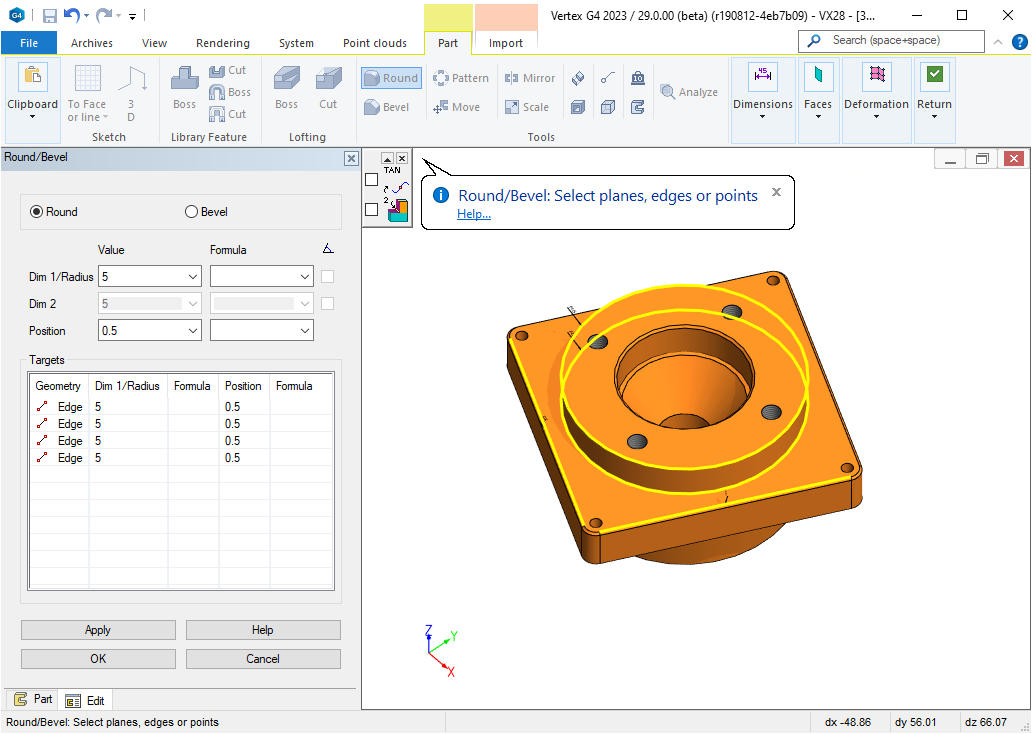Toggle the tangent curve chain checkbox
The height and width of the screenshot is (734, 1032).
click(372, 180)
